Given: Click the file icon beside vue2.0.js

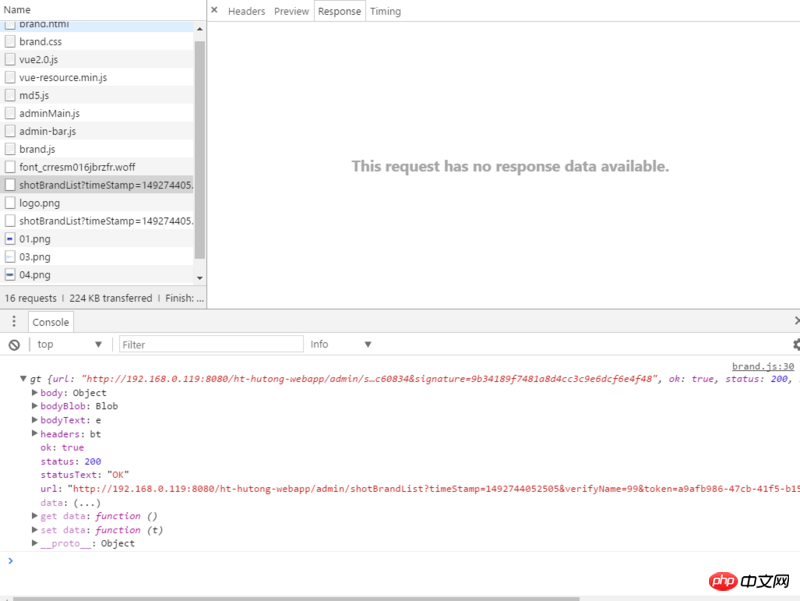Looking at the screenshot, I should [x=10, y=59].
